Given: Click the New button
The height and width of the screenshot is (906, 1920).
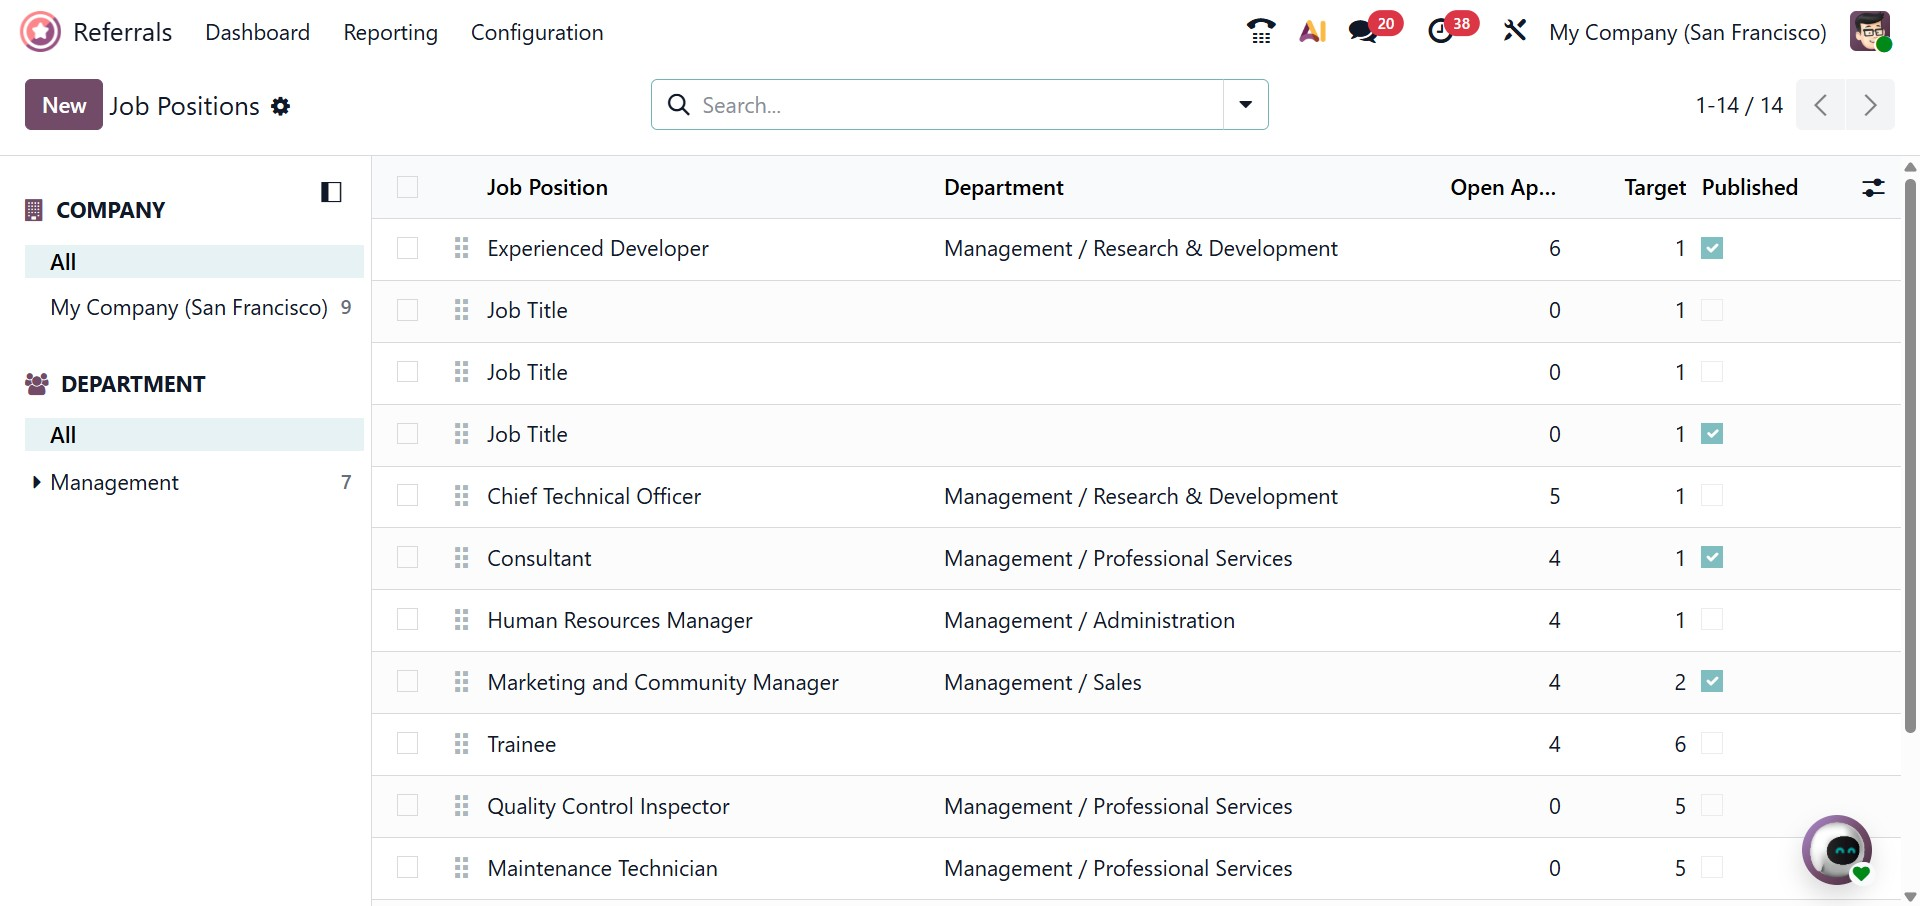Looking at the screenshot, I should click(x=64, y=105).
